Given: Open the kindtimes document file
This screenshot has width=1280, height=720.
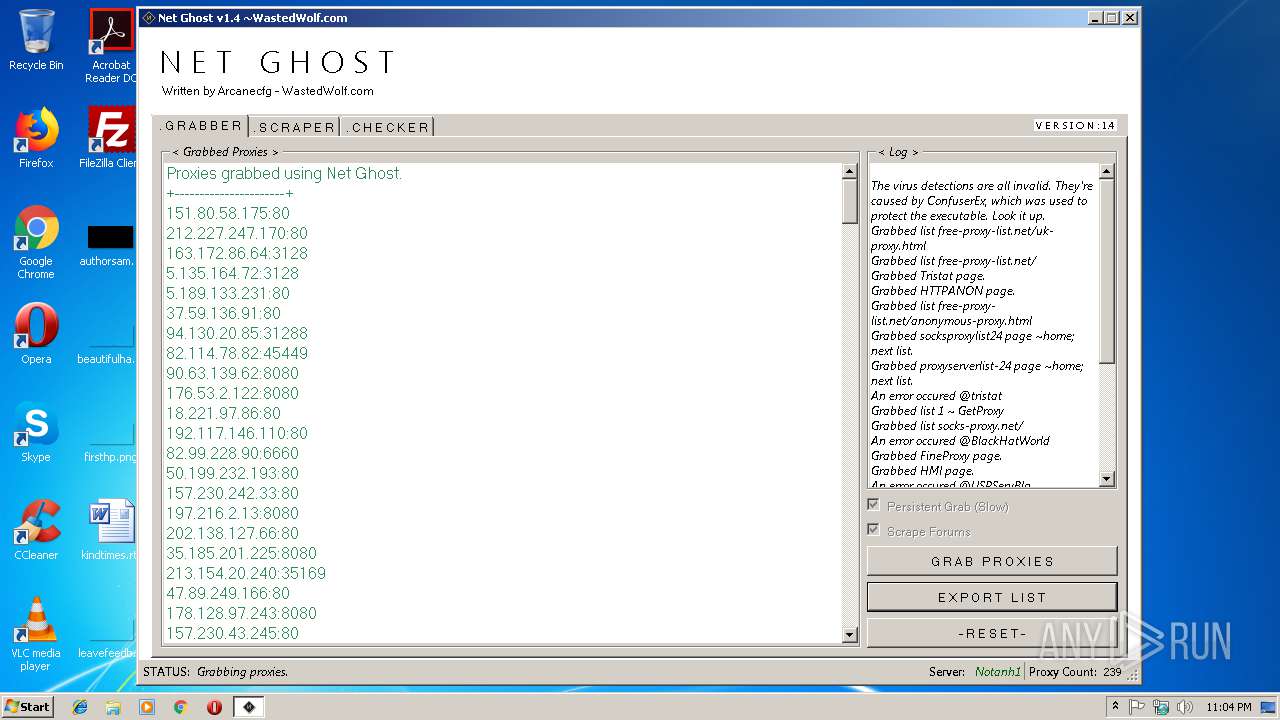Looking at the screenshot, I should point(111,530).
